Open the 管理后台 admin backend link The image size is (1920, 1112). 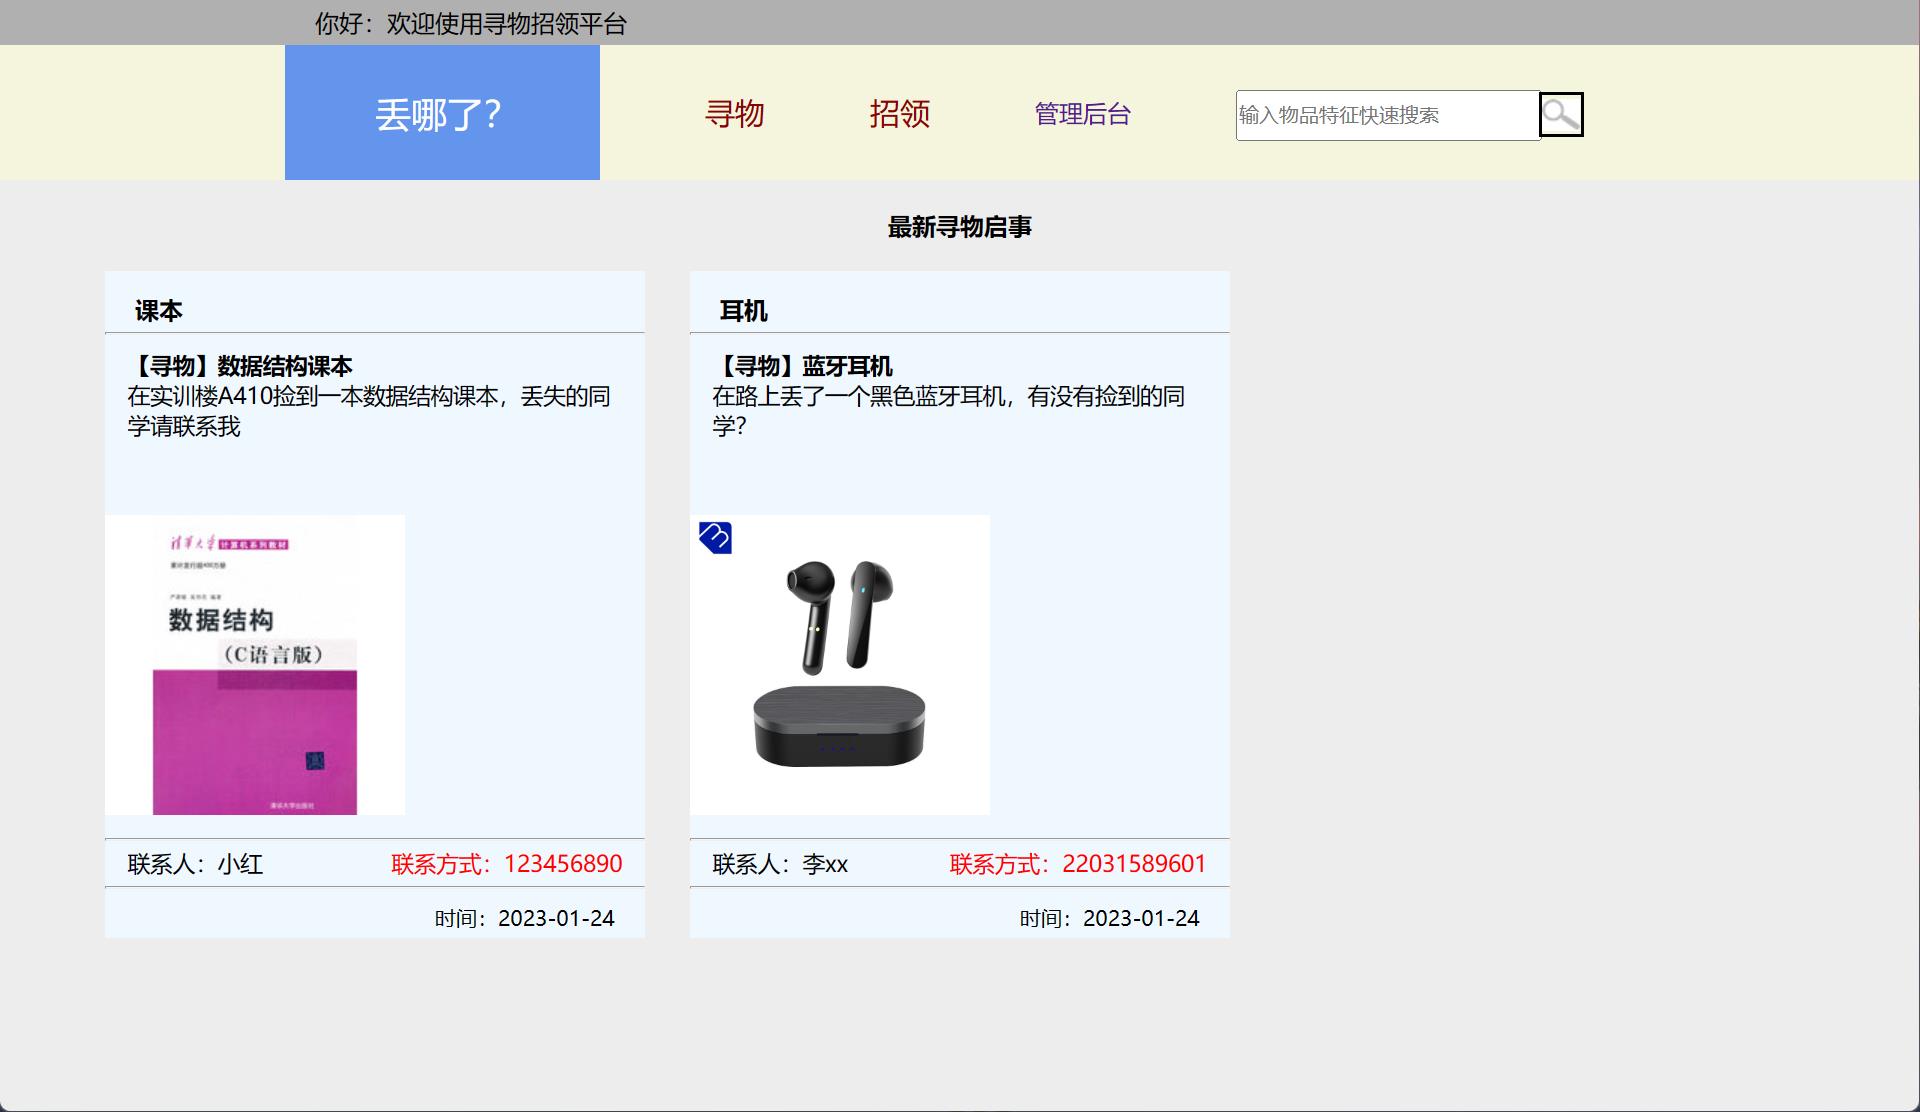coord(1082,114)
